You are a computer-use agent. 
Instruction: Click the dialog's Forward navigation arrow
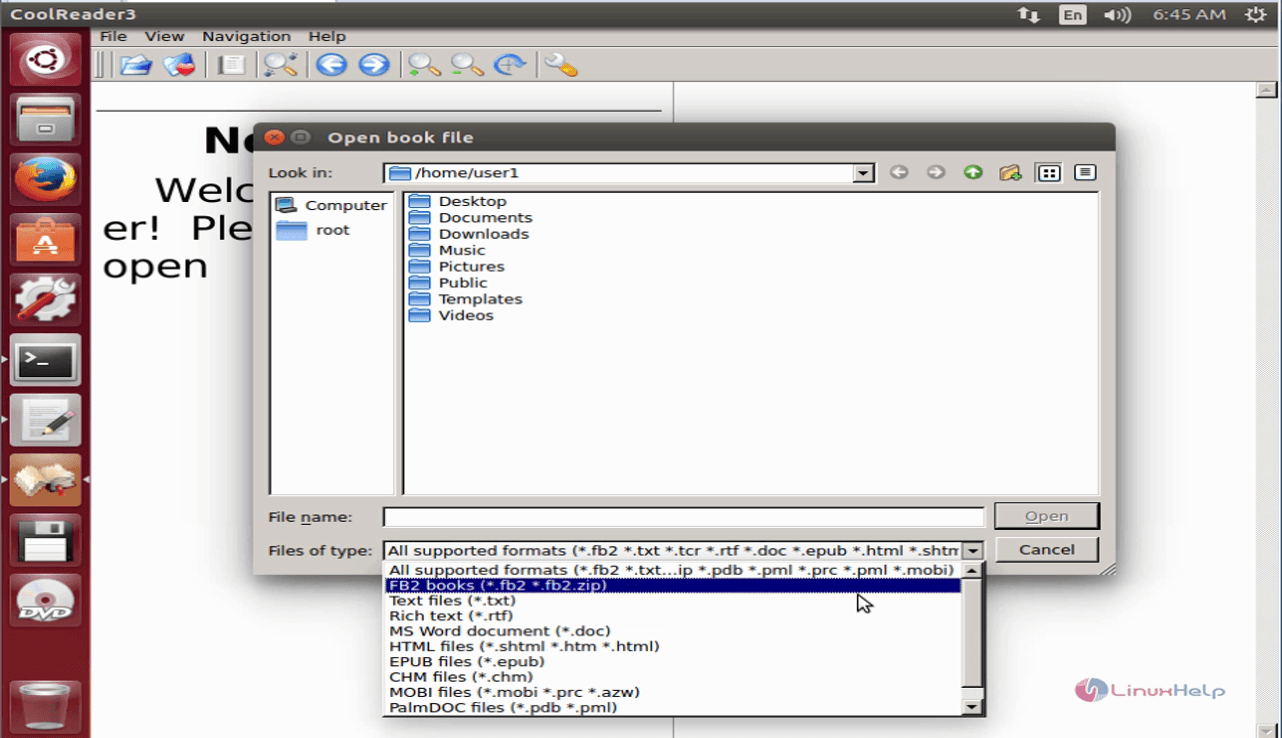[x=935, y=172]
